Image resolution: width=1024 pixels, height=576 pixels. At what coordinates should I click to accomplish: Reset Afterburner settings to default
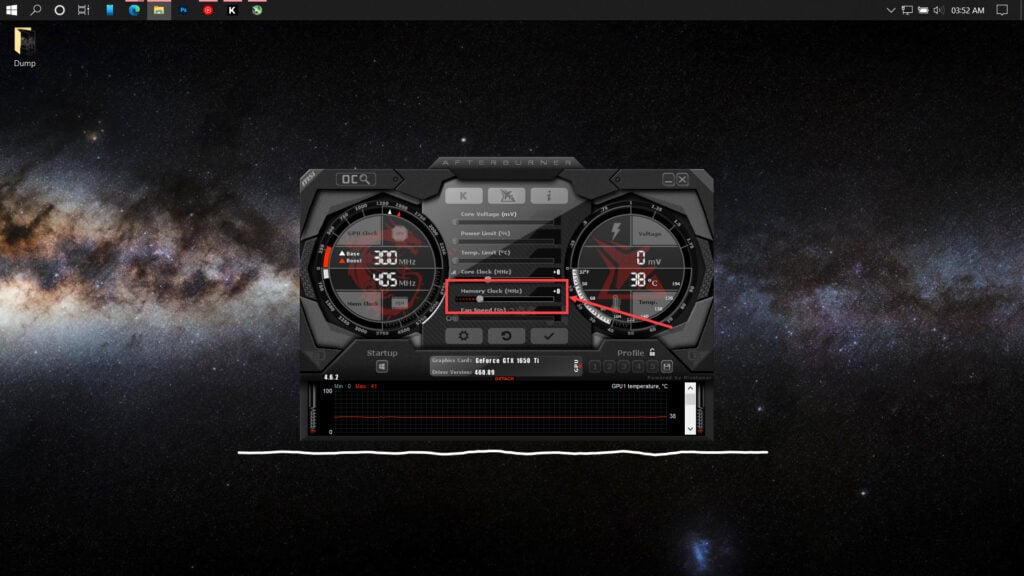pyautogui.click(x=506, y=336)
